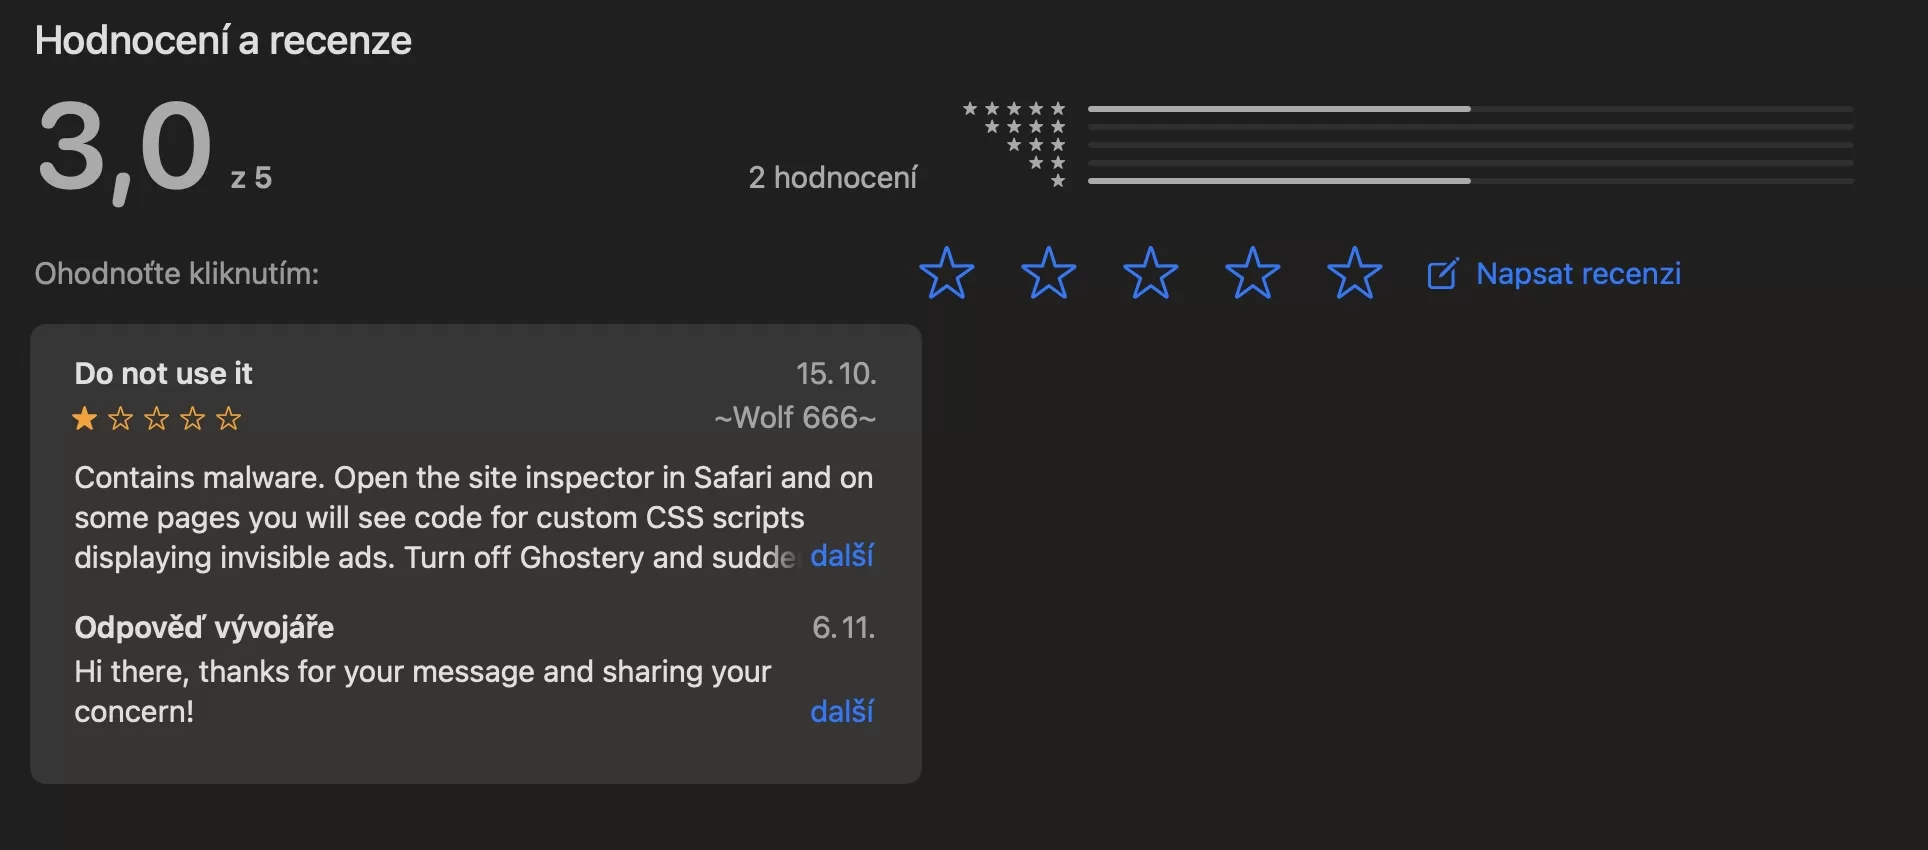This screenshot has height=850, width=1928.
Task: Click the review date 15. 10.
Action: coord(835,373)
